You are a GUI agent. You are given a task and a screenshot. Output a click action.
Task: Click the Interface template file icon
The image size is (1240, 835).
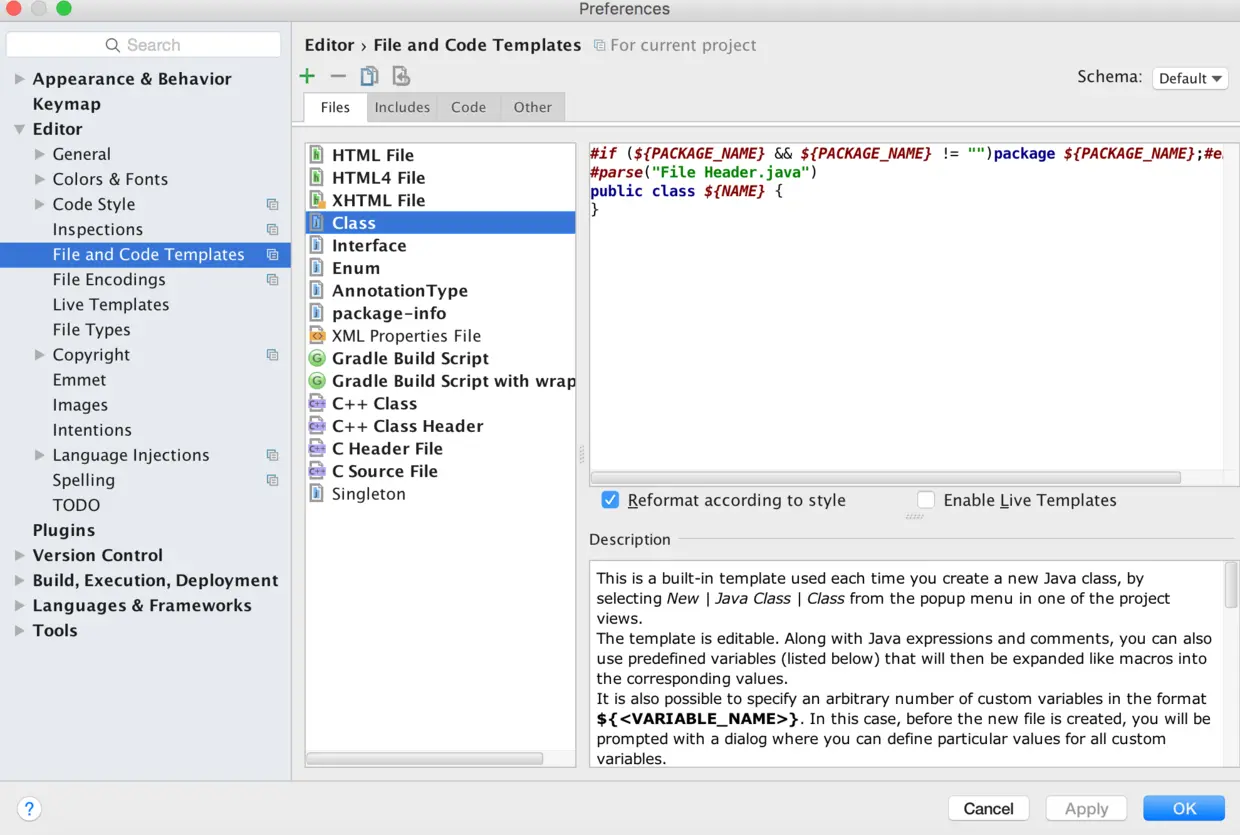pyautogui.click(x=317, y=245)
